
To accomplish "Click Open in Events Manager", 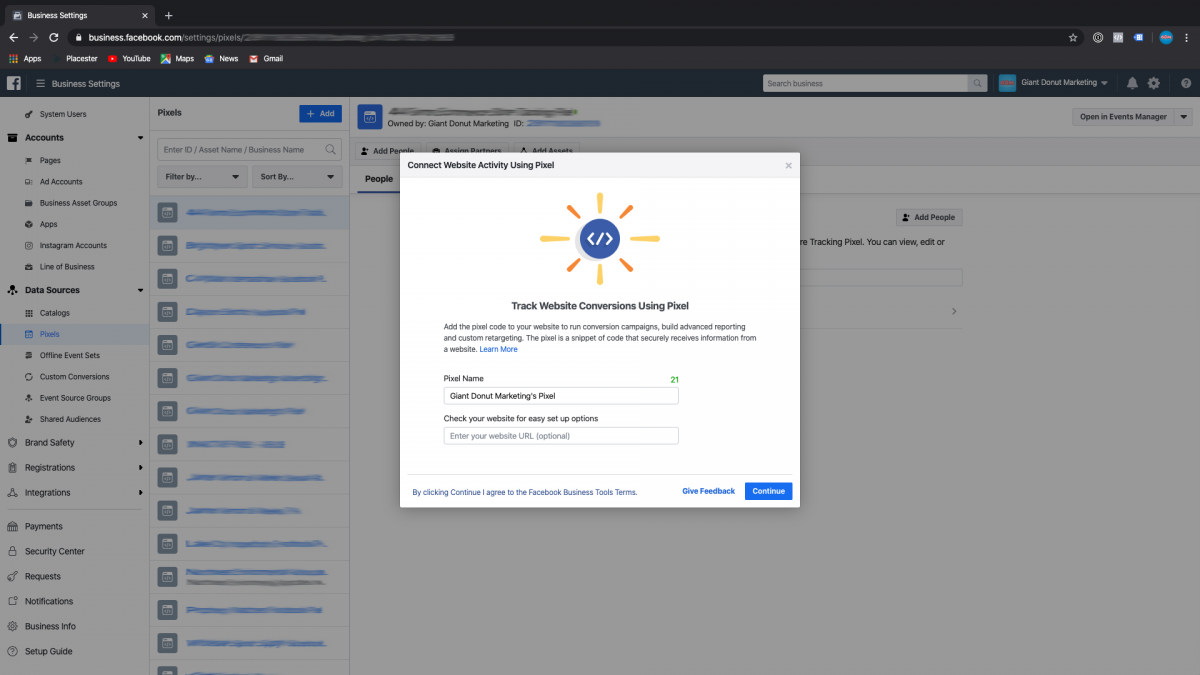I will tap(1123, 117).
